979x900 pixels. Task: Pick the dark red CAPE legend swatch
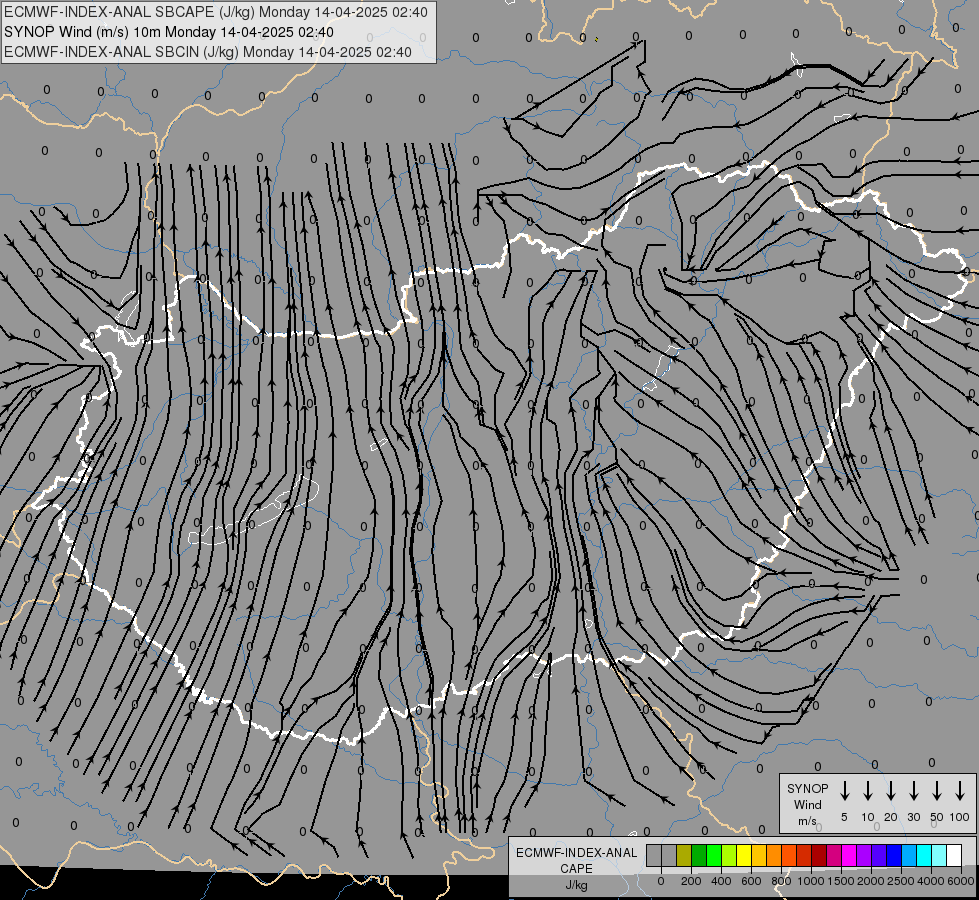tap(819, 855)
